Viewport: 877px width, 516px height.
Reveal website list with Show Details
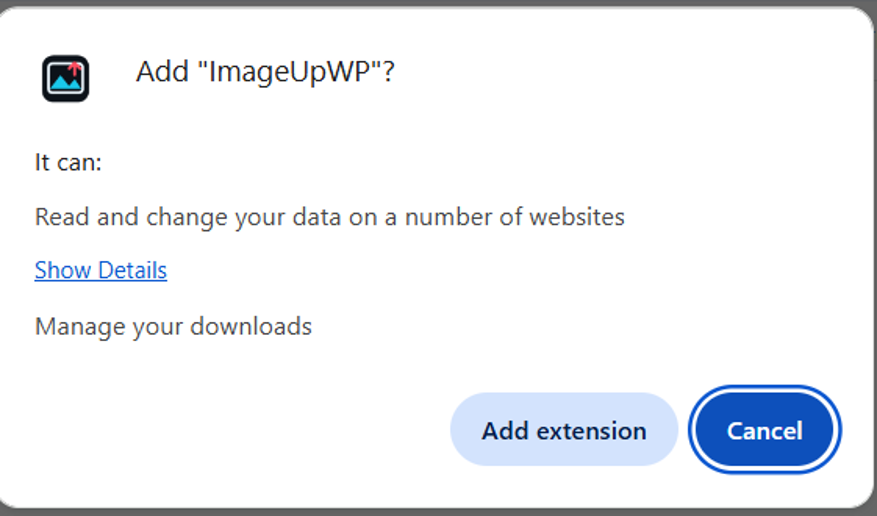click(101, 271)
